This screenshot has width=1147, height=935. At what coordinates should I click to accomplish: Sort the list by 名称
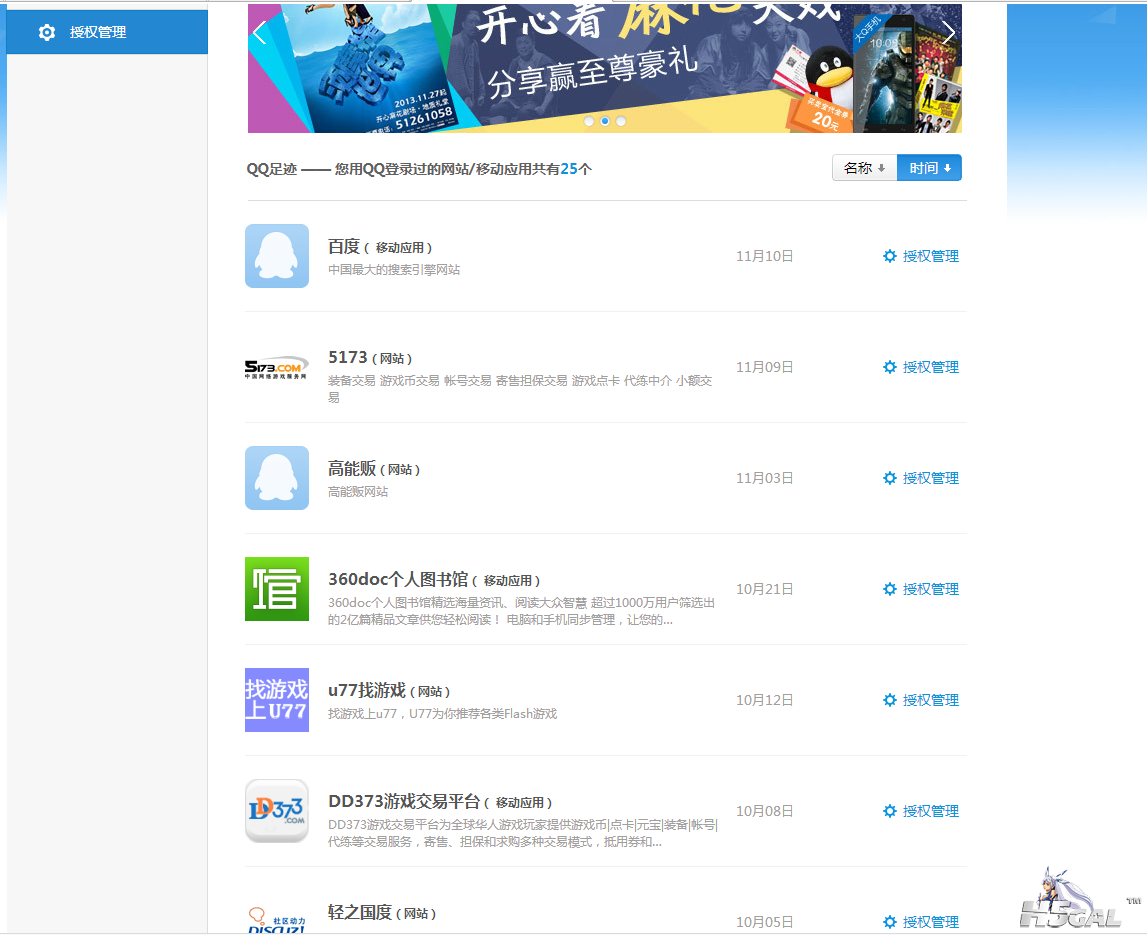pos(865,168)
